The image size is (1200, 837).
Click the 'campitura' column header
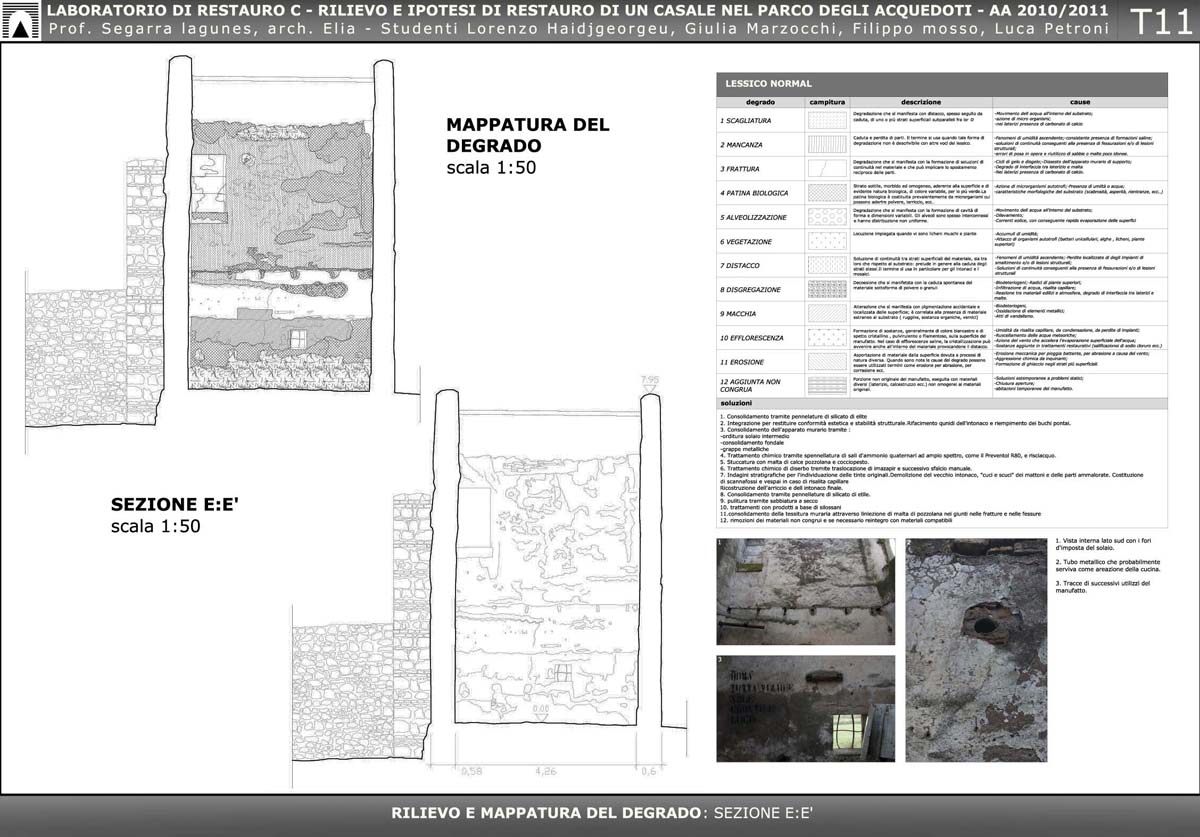click(826, 102)
